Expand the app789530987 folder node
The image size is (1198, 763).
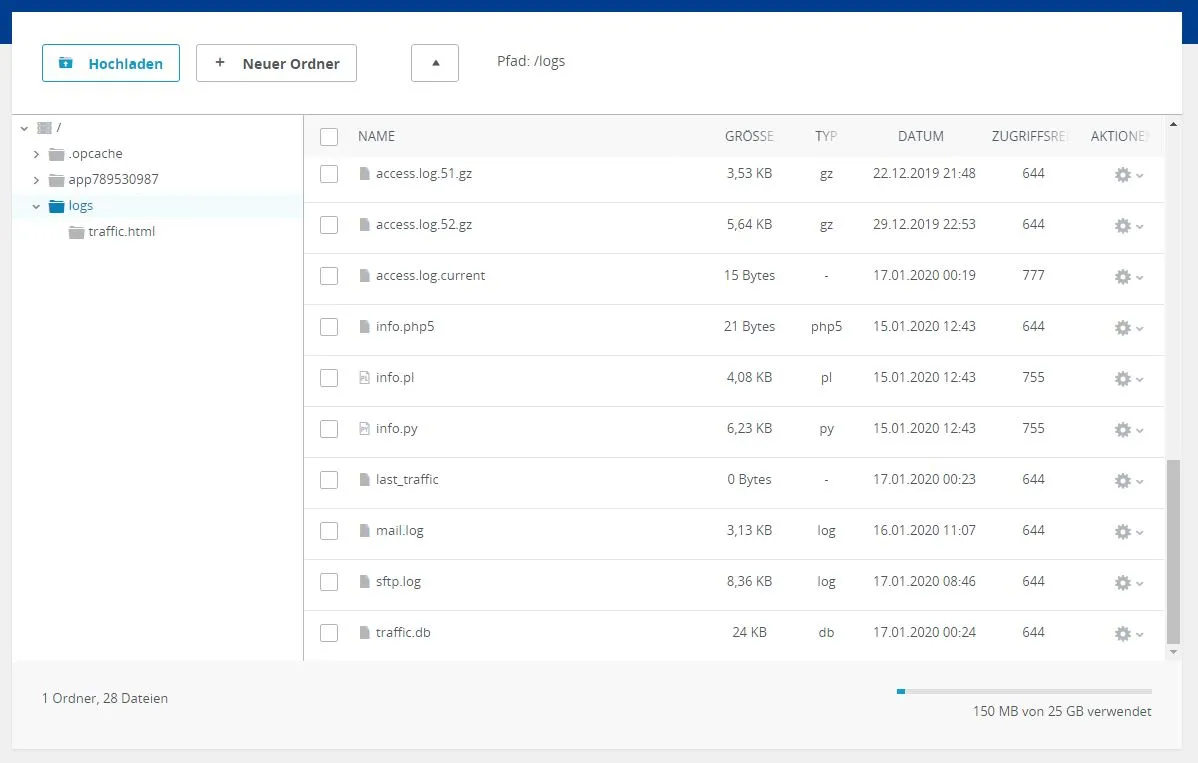[36, 180]
